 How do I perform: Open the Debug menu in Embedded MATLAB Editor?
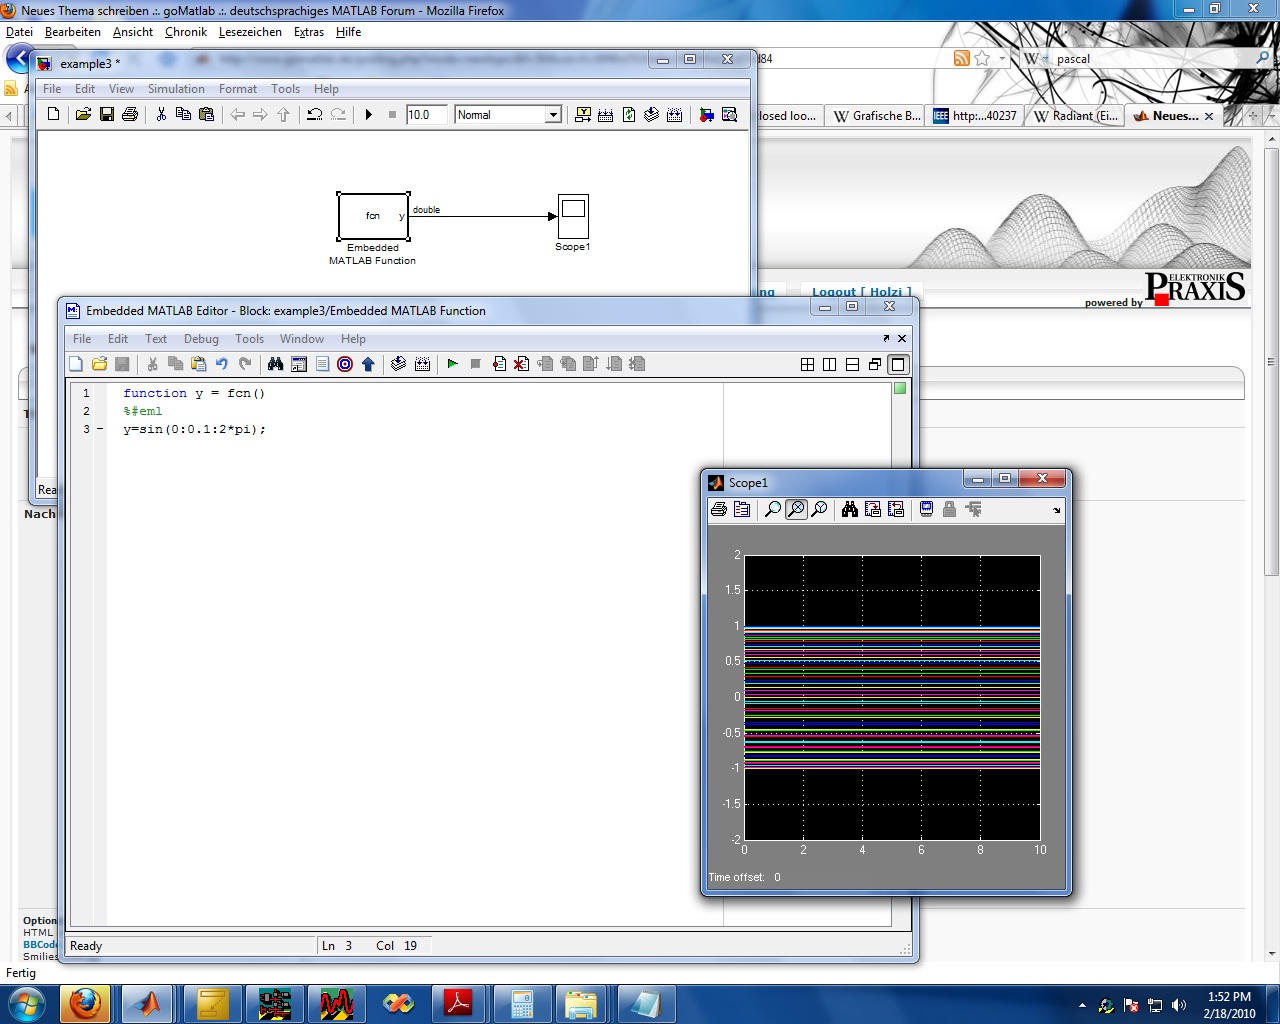(201, 339)
